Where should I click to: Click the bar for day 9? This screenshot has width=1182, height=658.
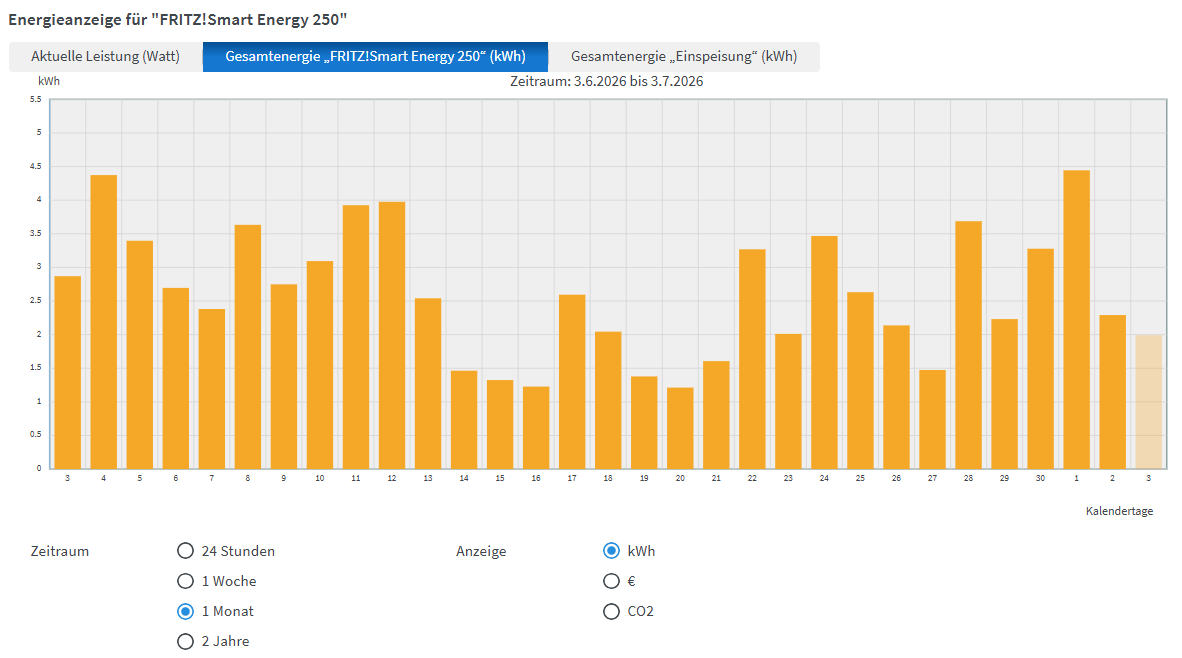[x=284, y=377]
